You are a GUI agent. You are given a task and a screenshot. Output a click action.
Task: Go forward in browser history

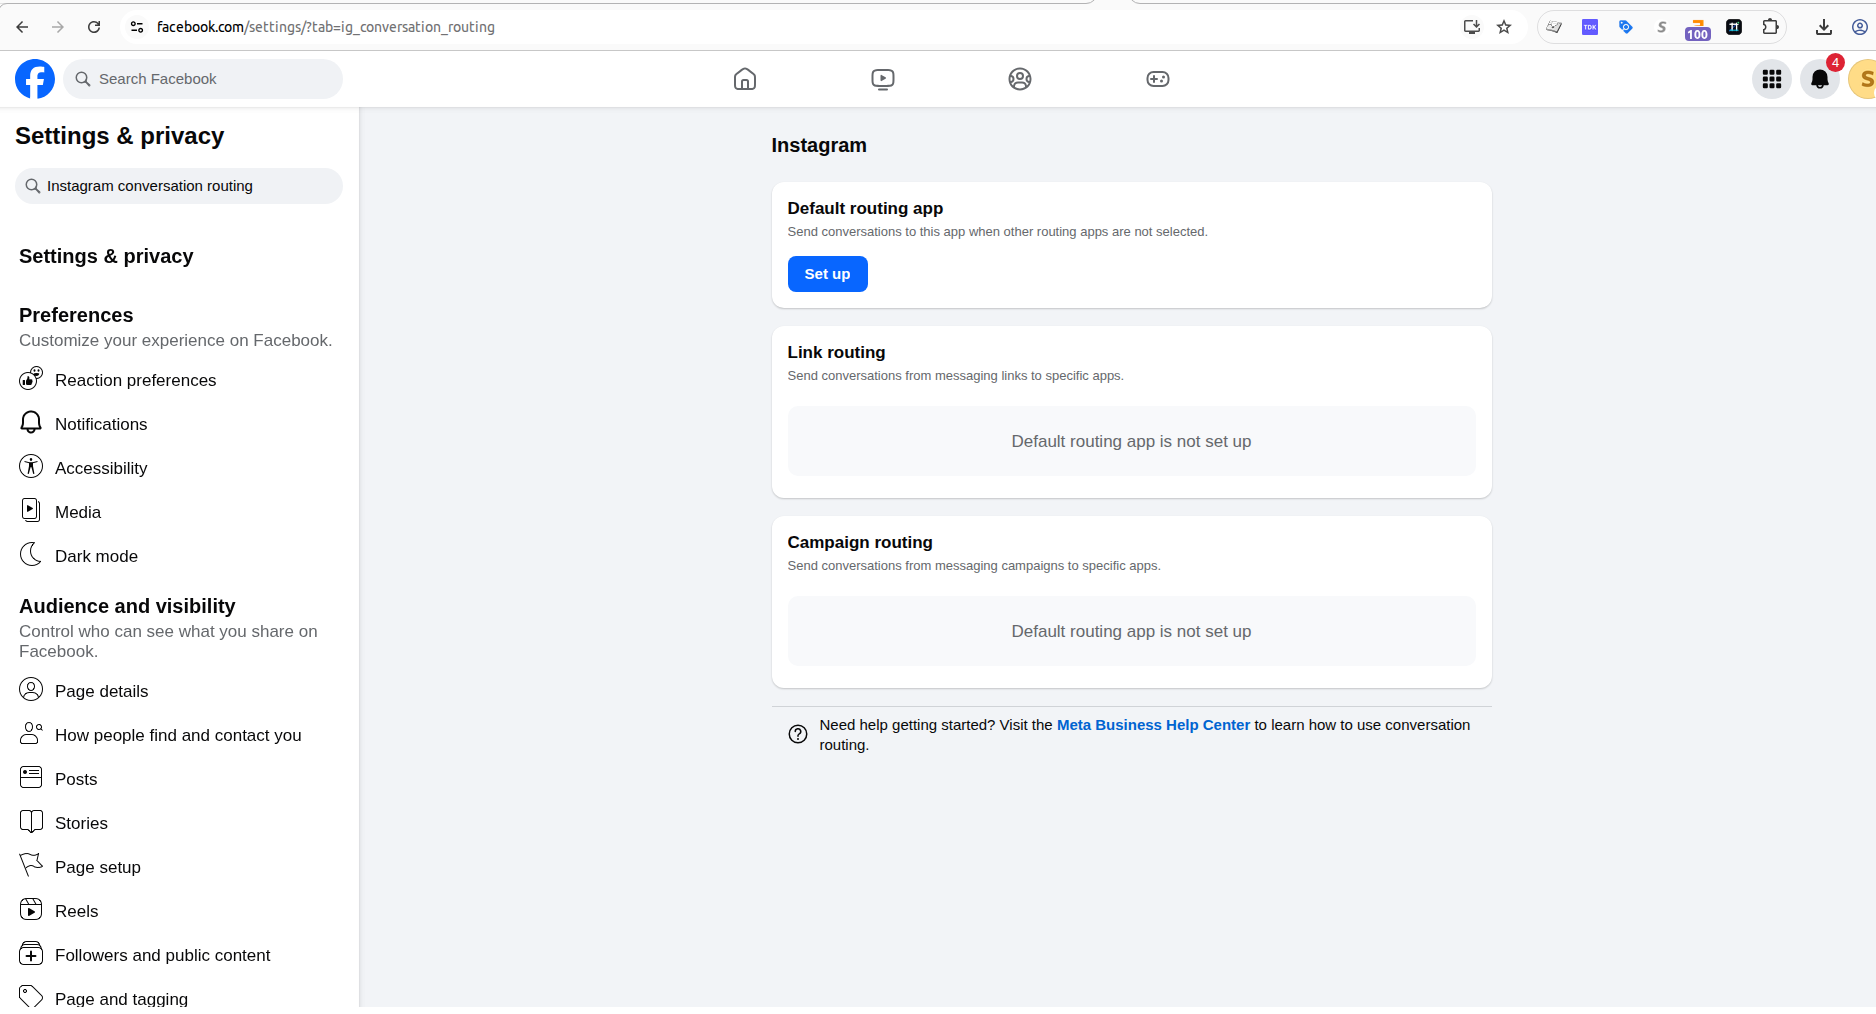pyautogui.click(x=58, y=27)
